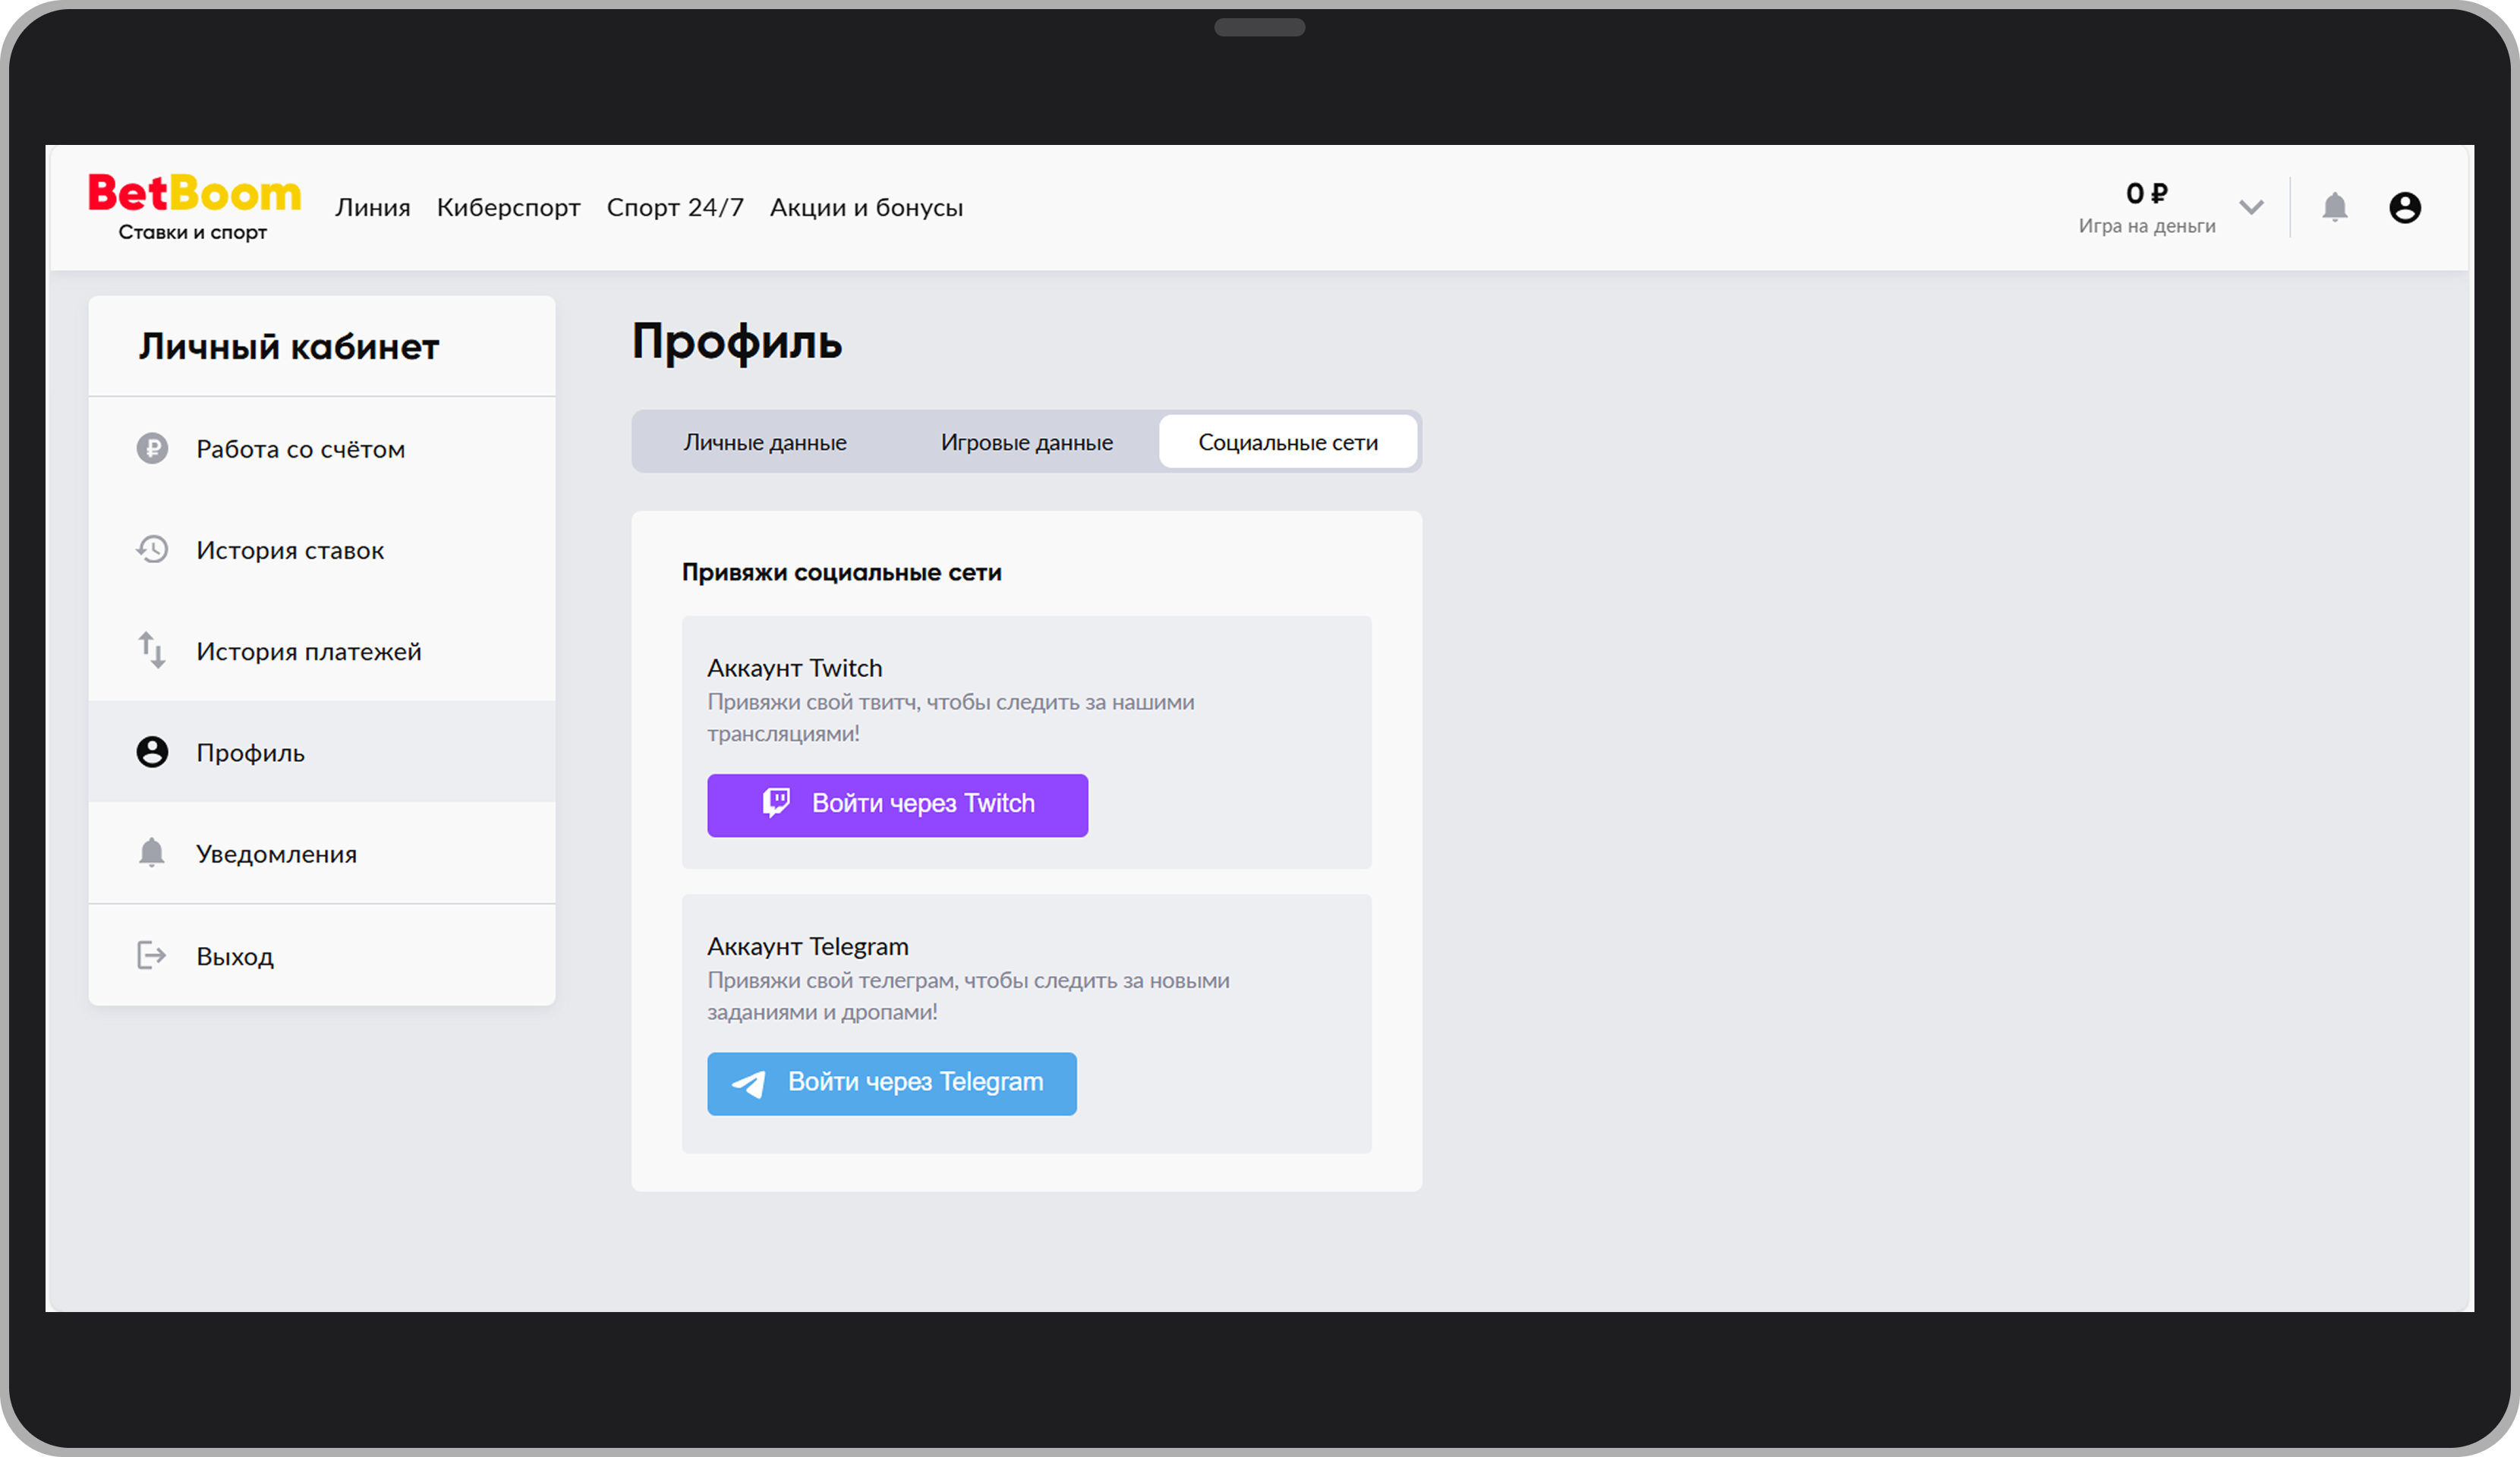The width and height of the screenshot is (2520, 1457).
Task: Open account work section via ruble icon
Action: pos(152,448)
